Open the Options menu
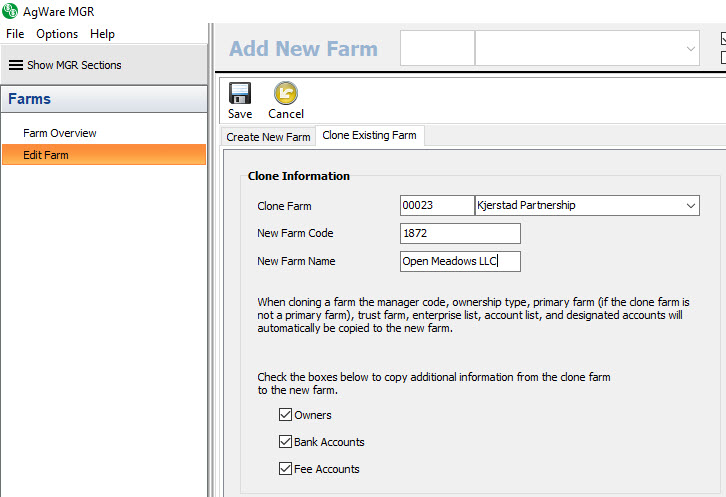The width and height of the screenshot is (726, 497). [x=57, y=34]
